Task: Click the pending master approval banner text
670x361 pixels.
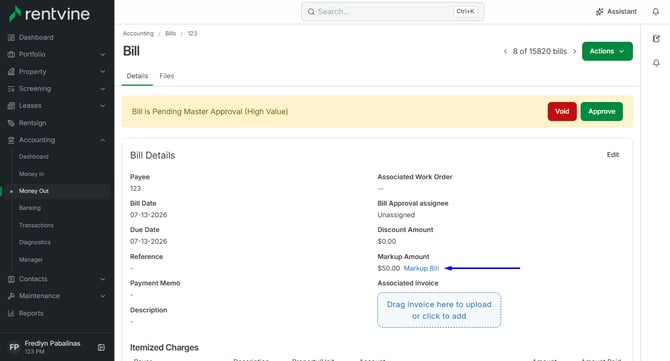Action: pos(210,112)
